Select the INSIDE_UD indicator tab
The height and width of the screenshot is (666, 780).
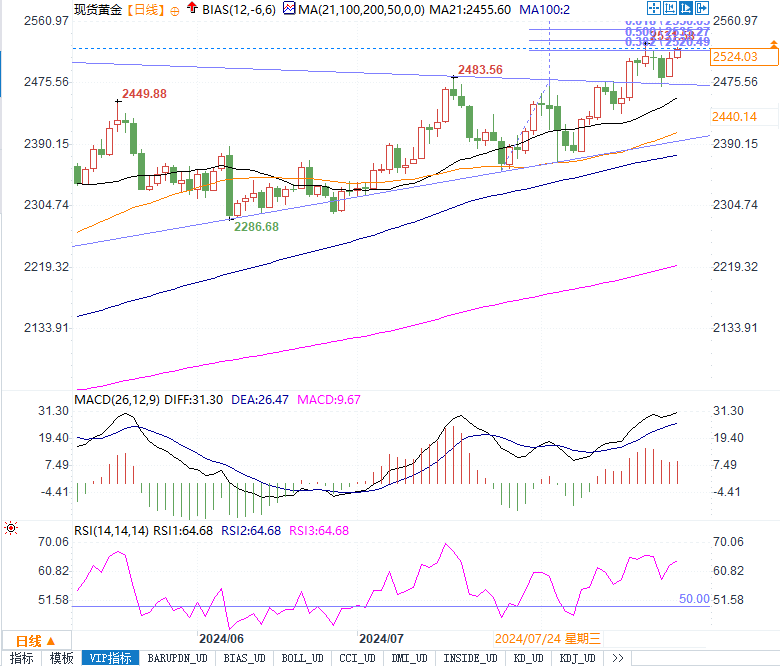470,658
